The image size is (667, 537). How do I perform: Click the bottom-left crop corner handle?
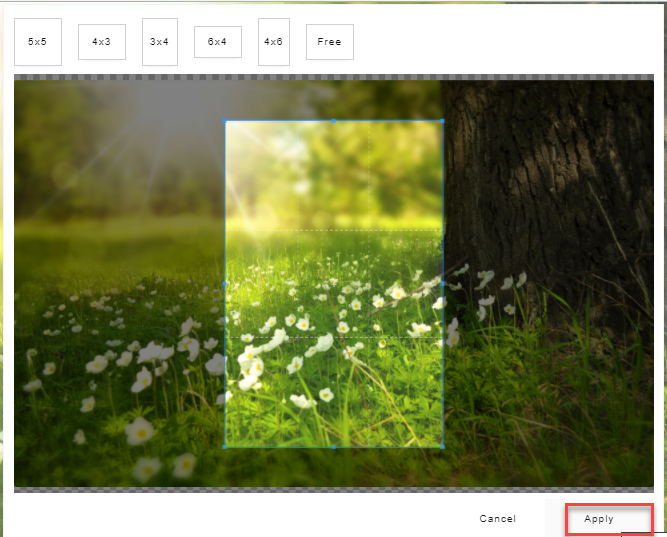pyautogui.click(x=225, y=447)
